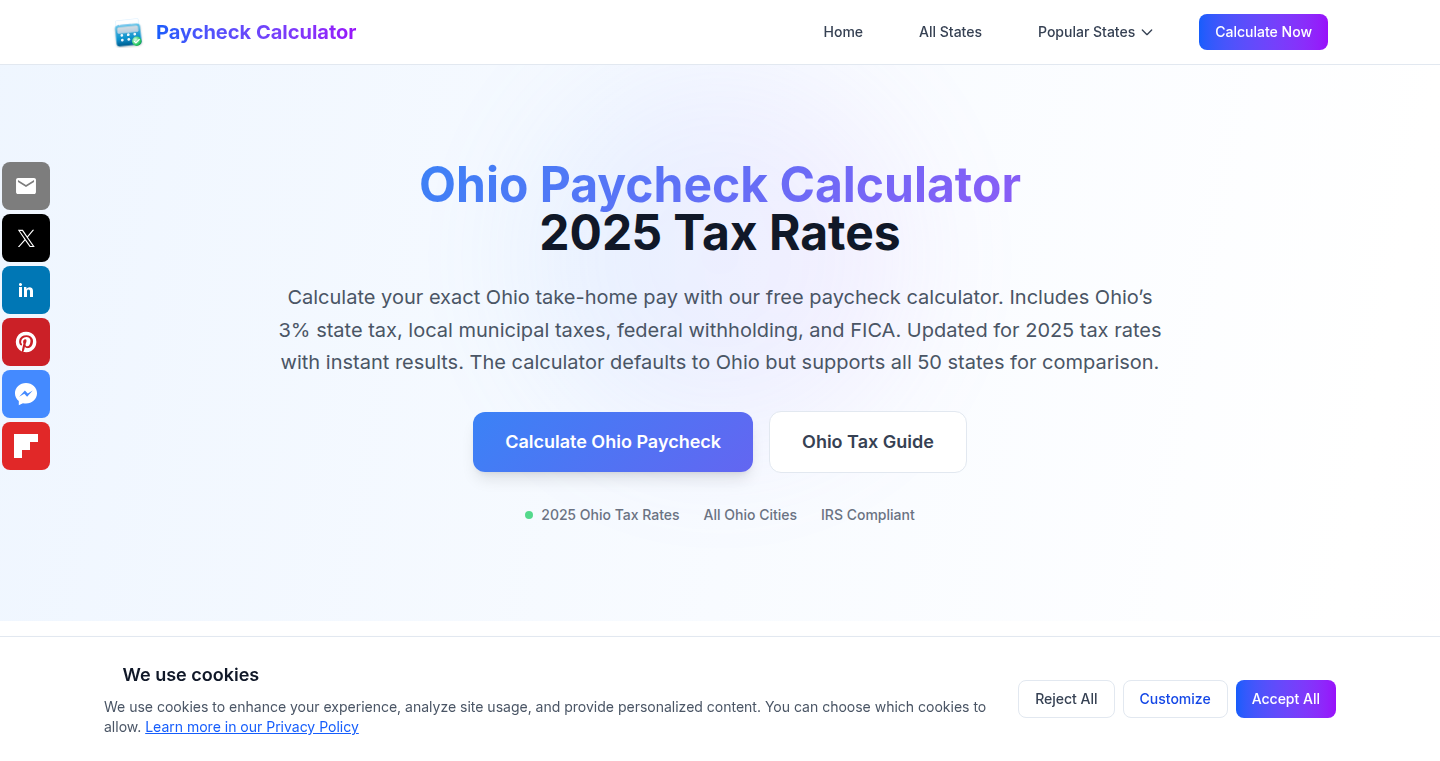Share via Messenger icon
This screenshot has height=761, width=1440.
(x=26, y=394)
